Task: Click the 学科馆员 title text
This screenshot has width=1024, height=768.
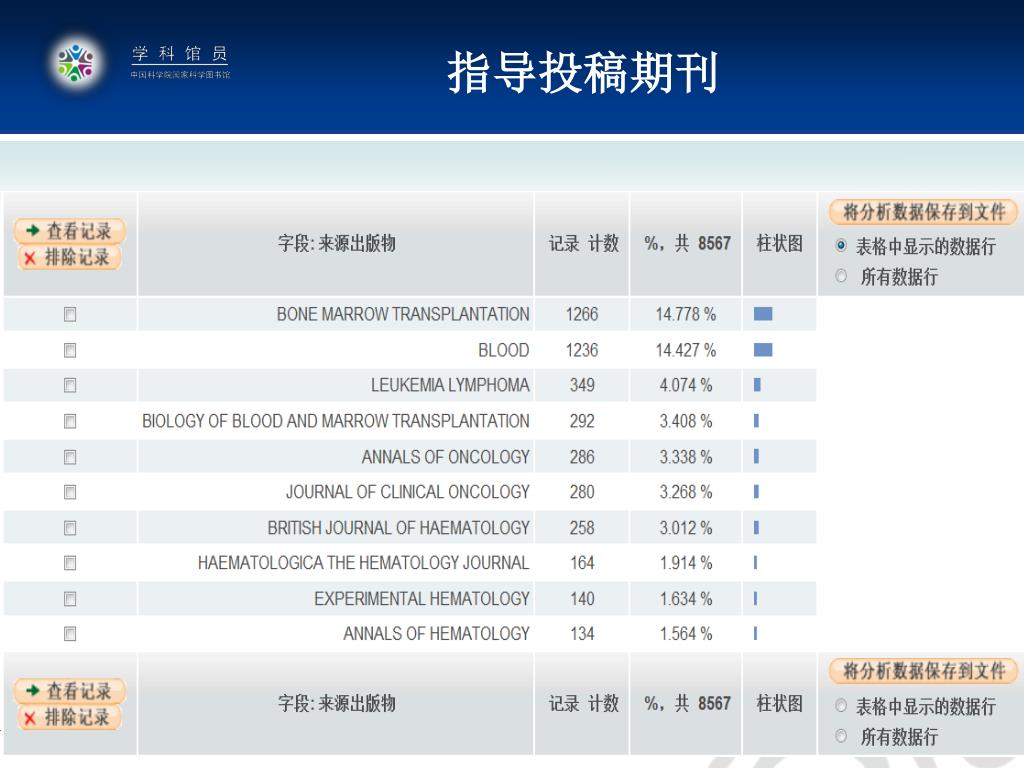Action: click(180, 54)
